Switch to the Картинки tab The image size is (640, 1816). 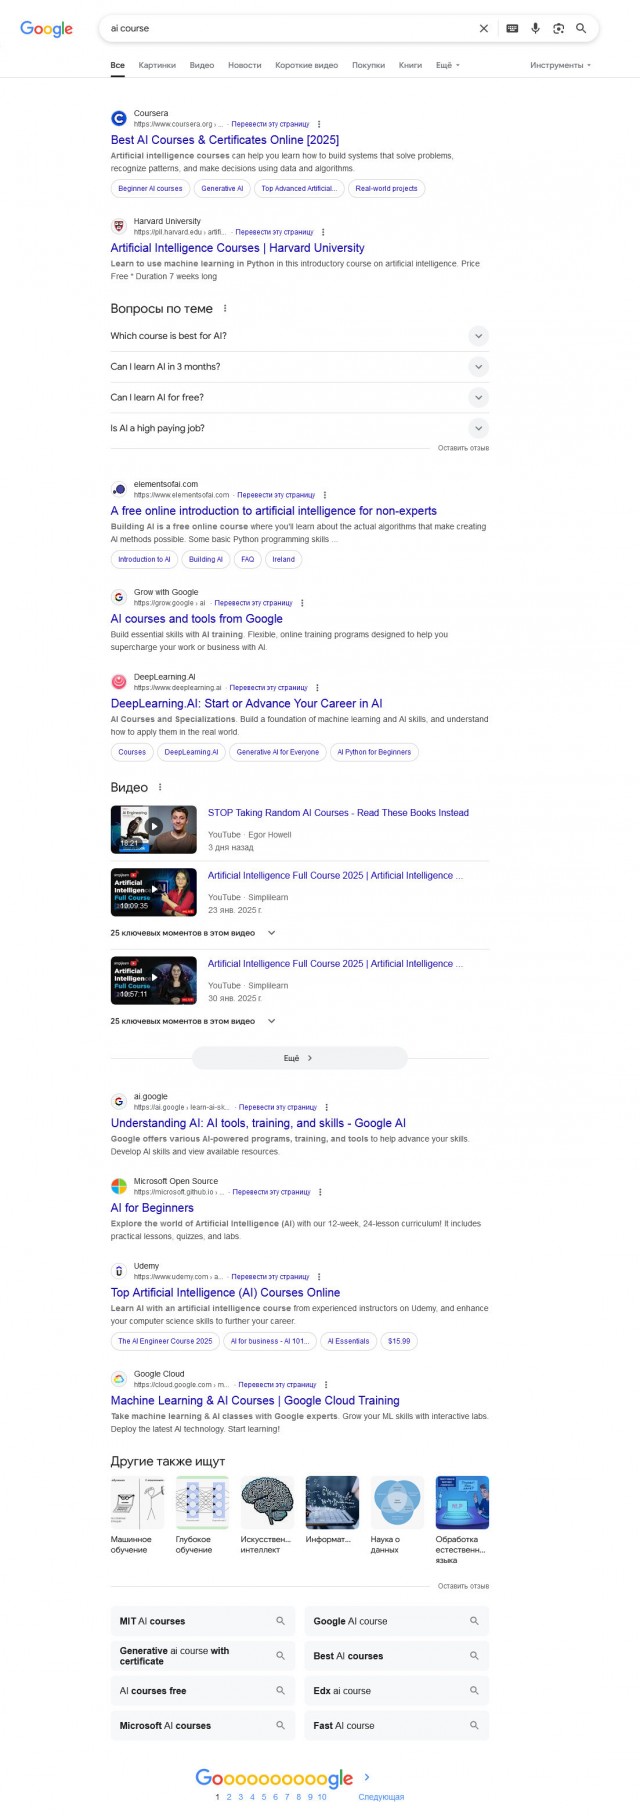pyautogui.click(x=157, y=65)
